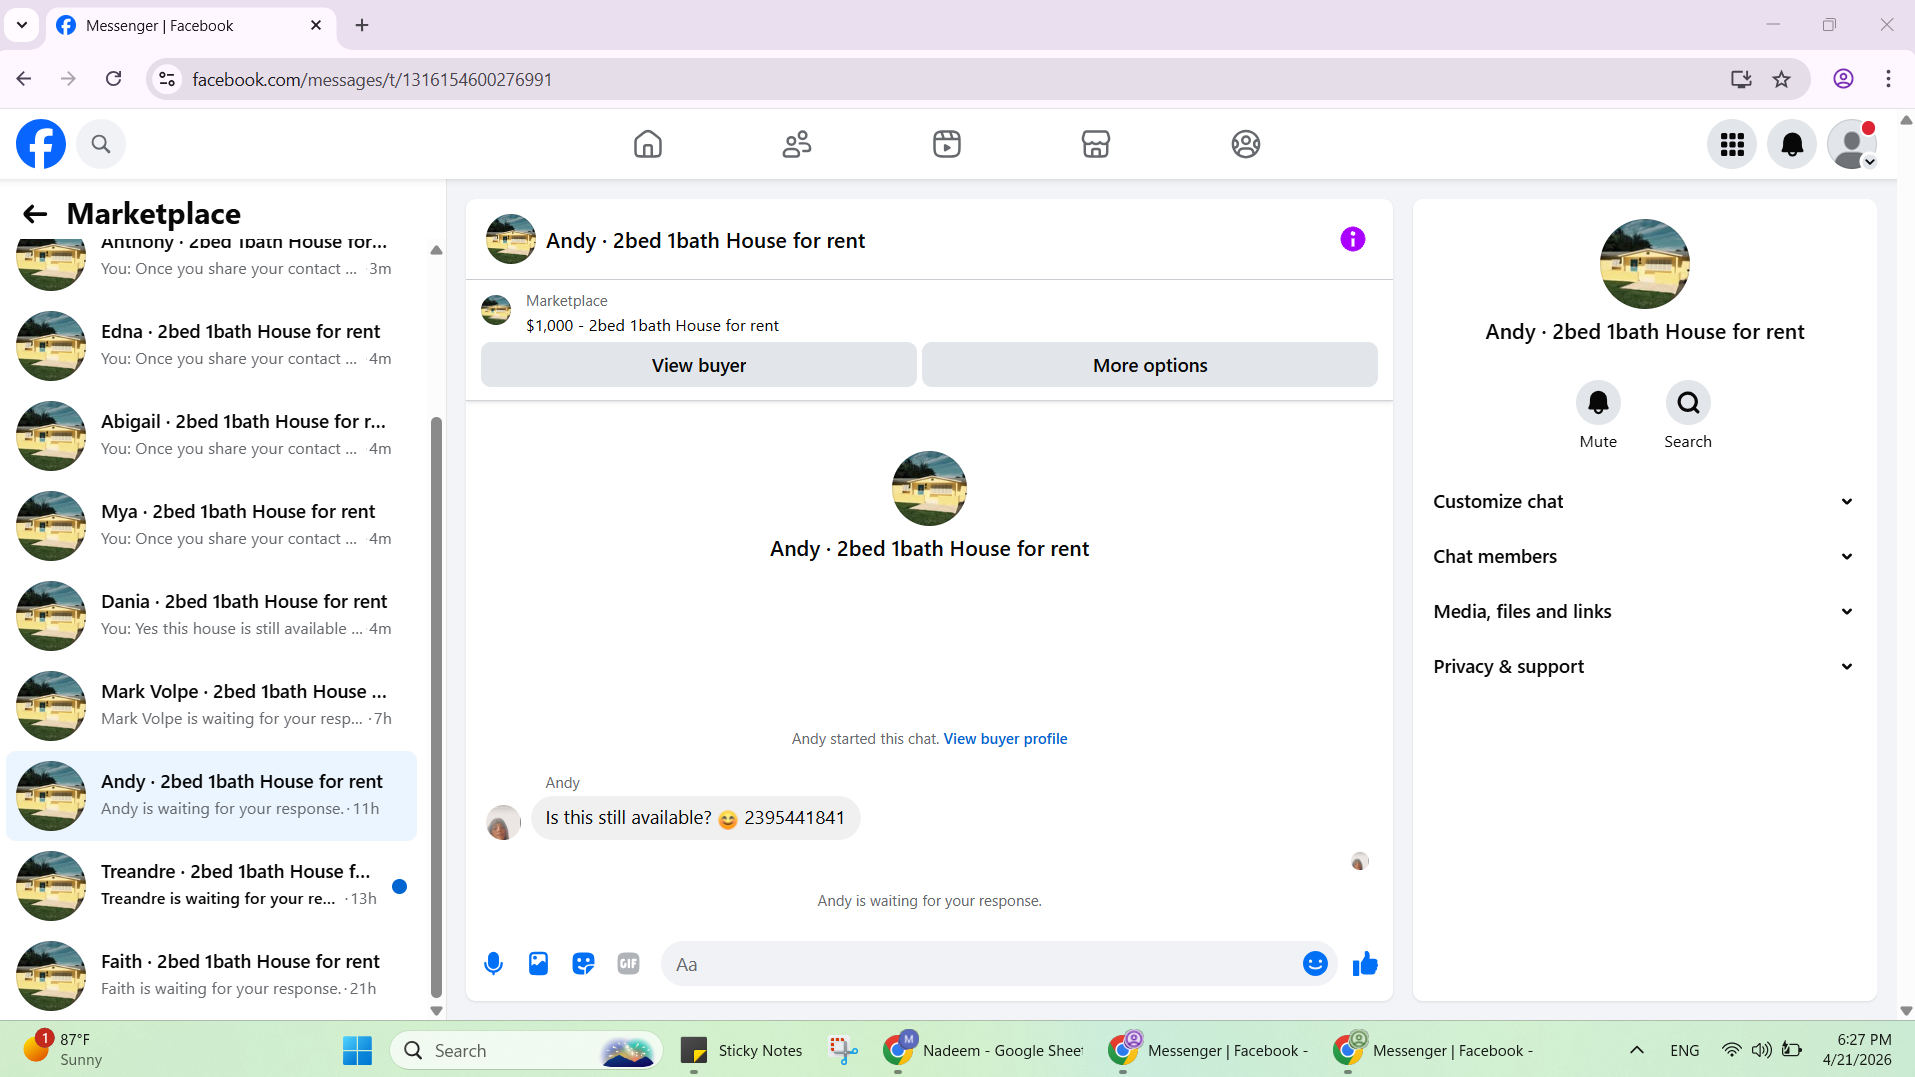This screenshot has height=1077, width=1915.
Task: Close the Messenger | Facebook tab
Action: [x=316, y=25]
